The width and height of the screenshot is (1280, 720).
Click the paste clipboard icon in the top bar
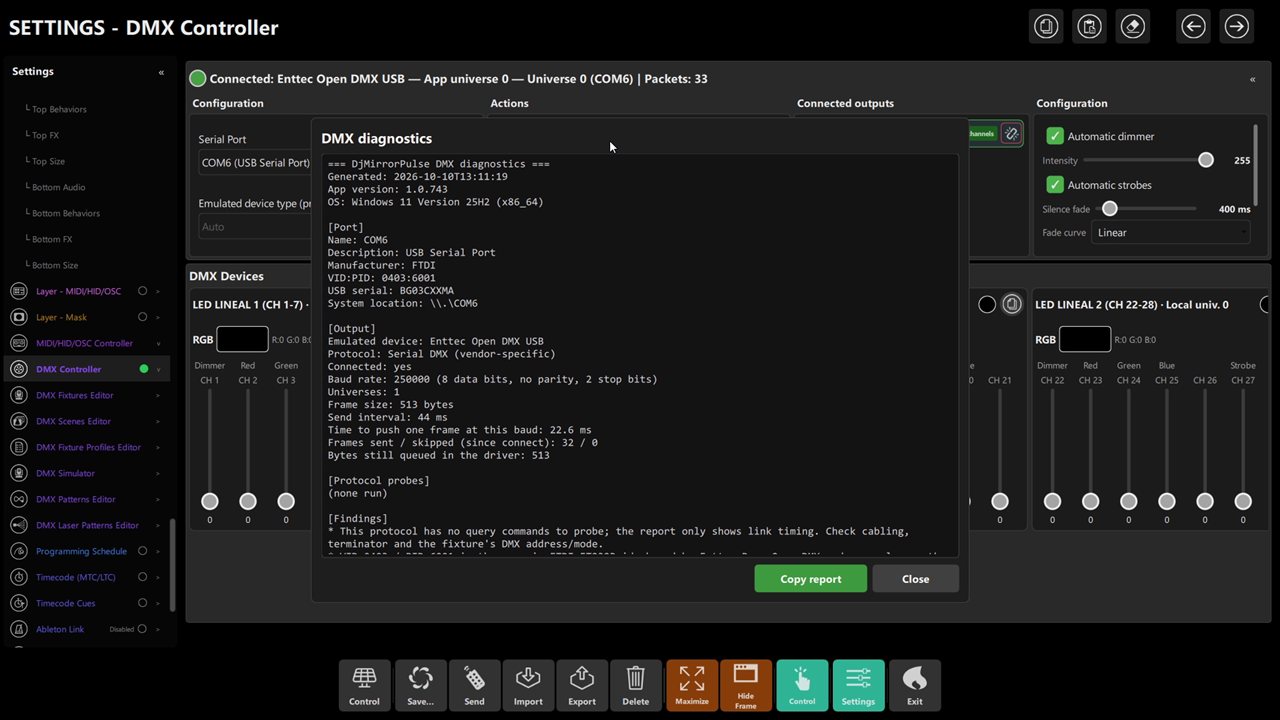1089,26
